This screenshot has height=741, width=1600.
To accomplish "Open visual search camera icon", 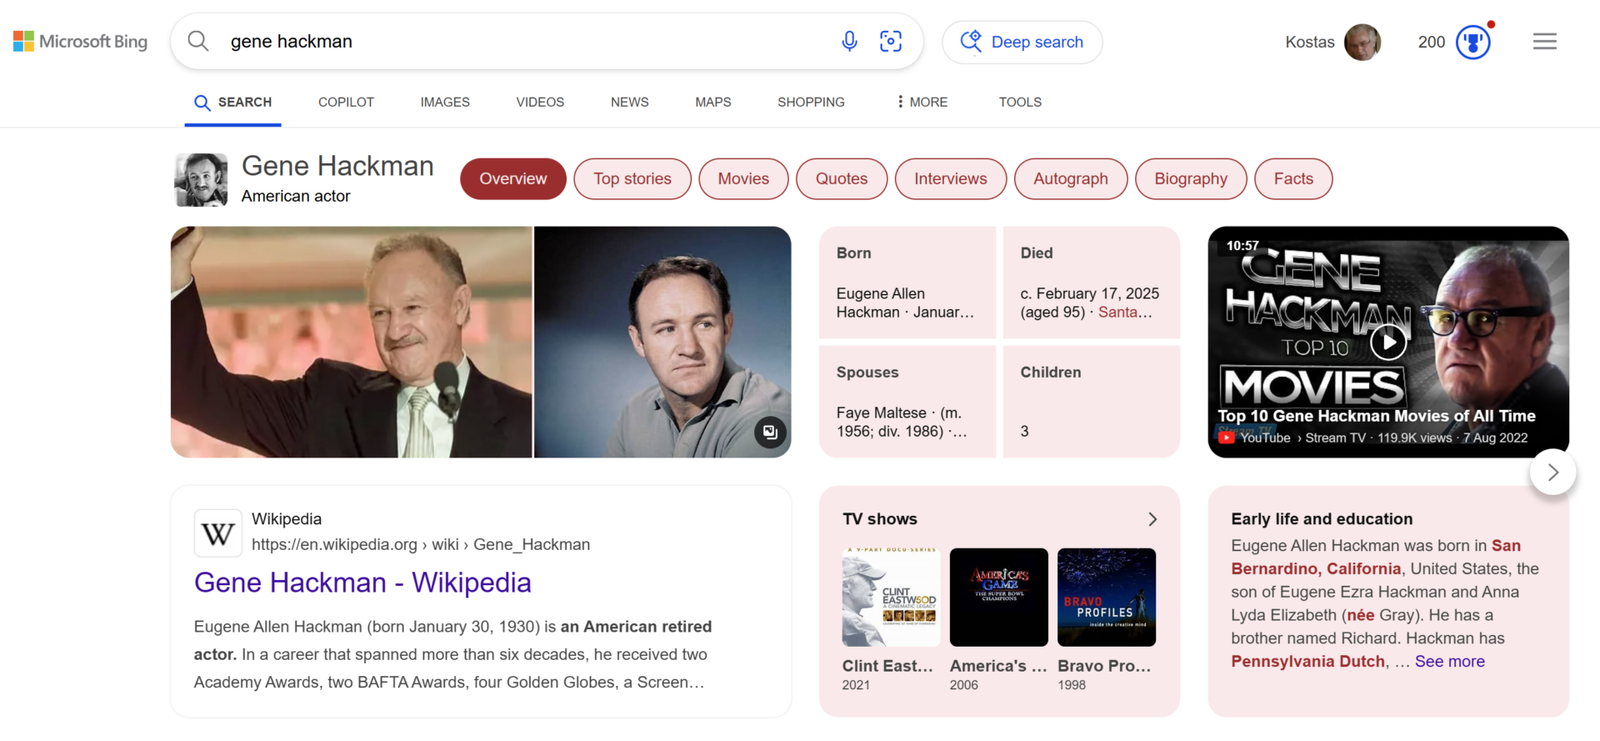I will pos(890,41).
